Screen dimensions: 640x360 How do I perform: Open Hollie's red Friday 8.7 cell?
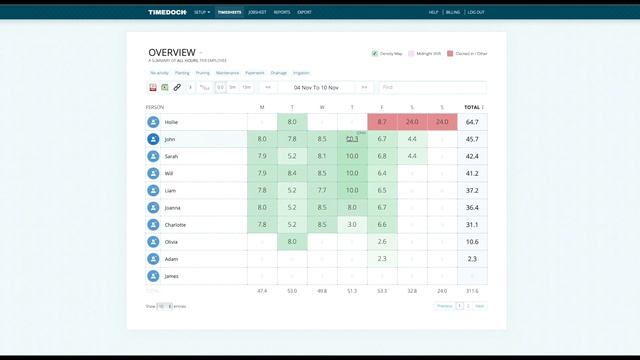(x=382, y=122)
